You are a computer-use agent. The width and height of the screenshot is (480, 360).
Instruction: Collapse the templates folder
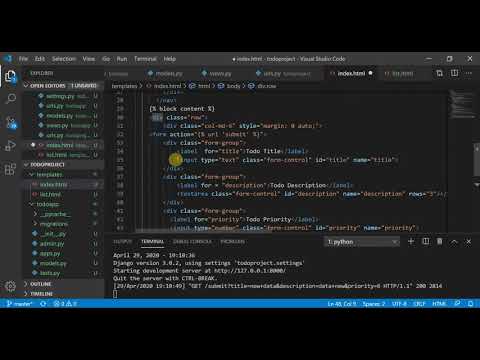click(63, 174)
